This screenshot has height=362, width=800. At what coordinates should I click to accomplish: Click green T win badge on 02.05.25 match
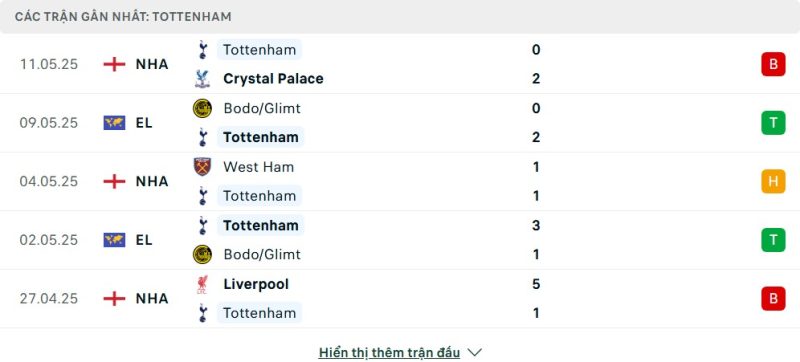(x=773, y=240)
